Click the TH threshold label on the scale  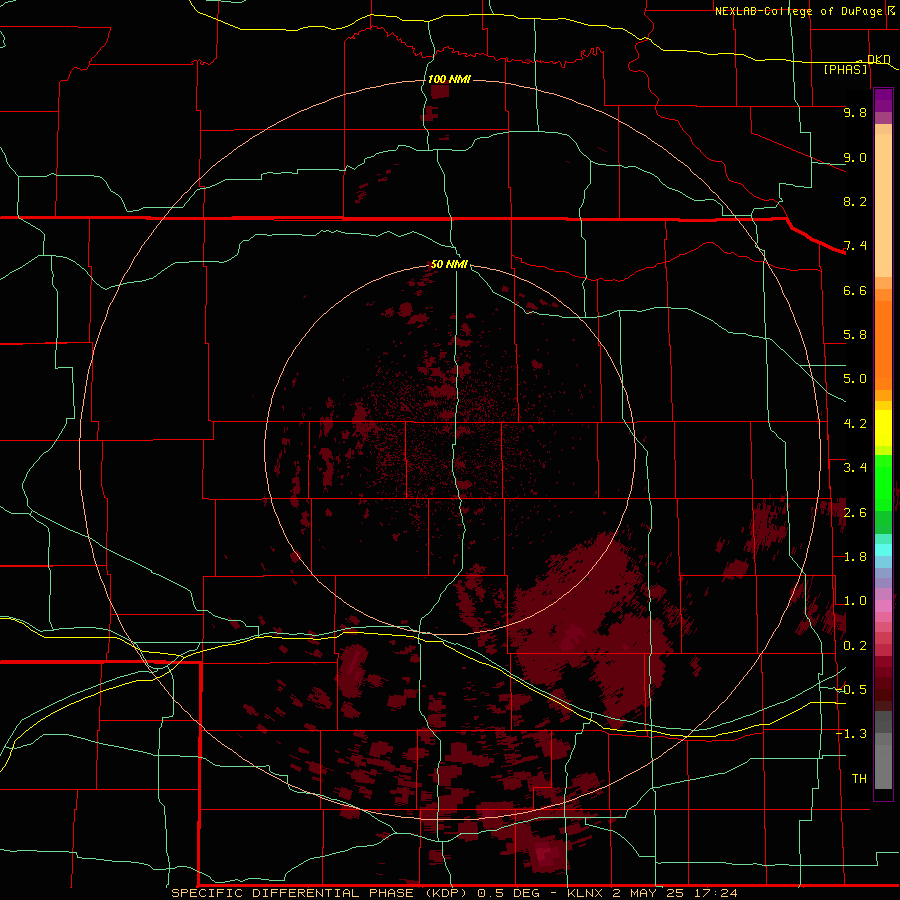[859, 779]
